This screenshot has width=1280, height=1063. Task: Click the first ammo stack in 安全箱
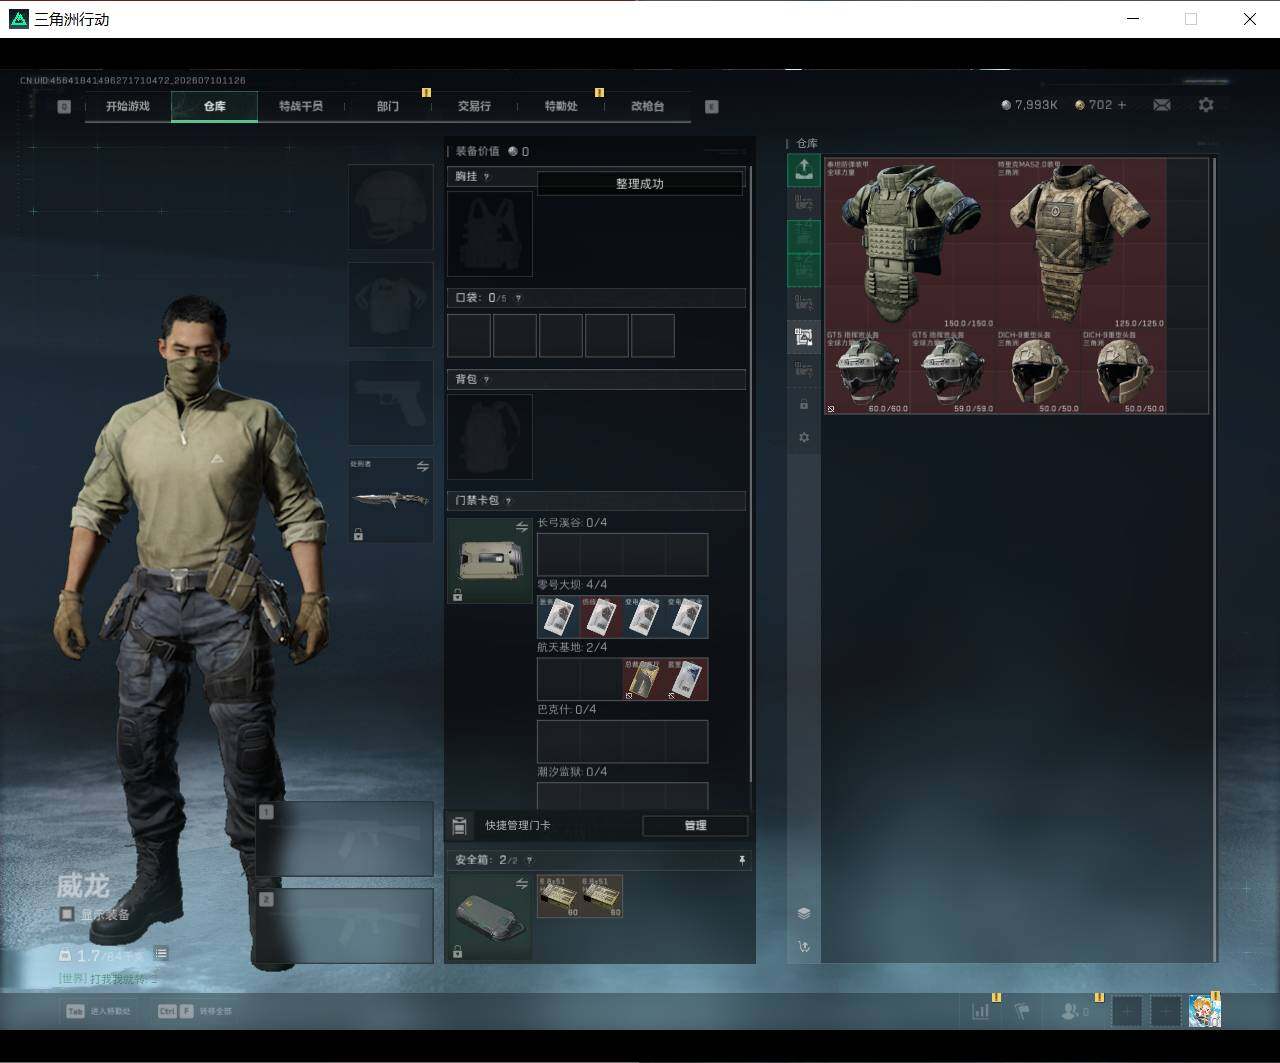click(559, 896)
